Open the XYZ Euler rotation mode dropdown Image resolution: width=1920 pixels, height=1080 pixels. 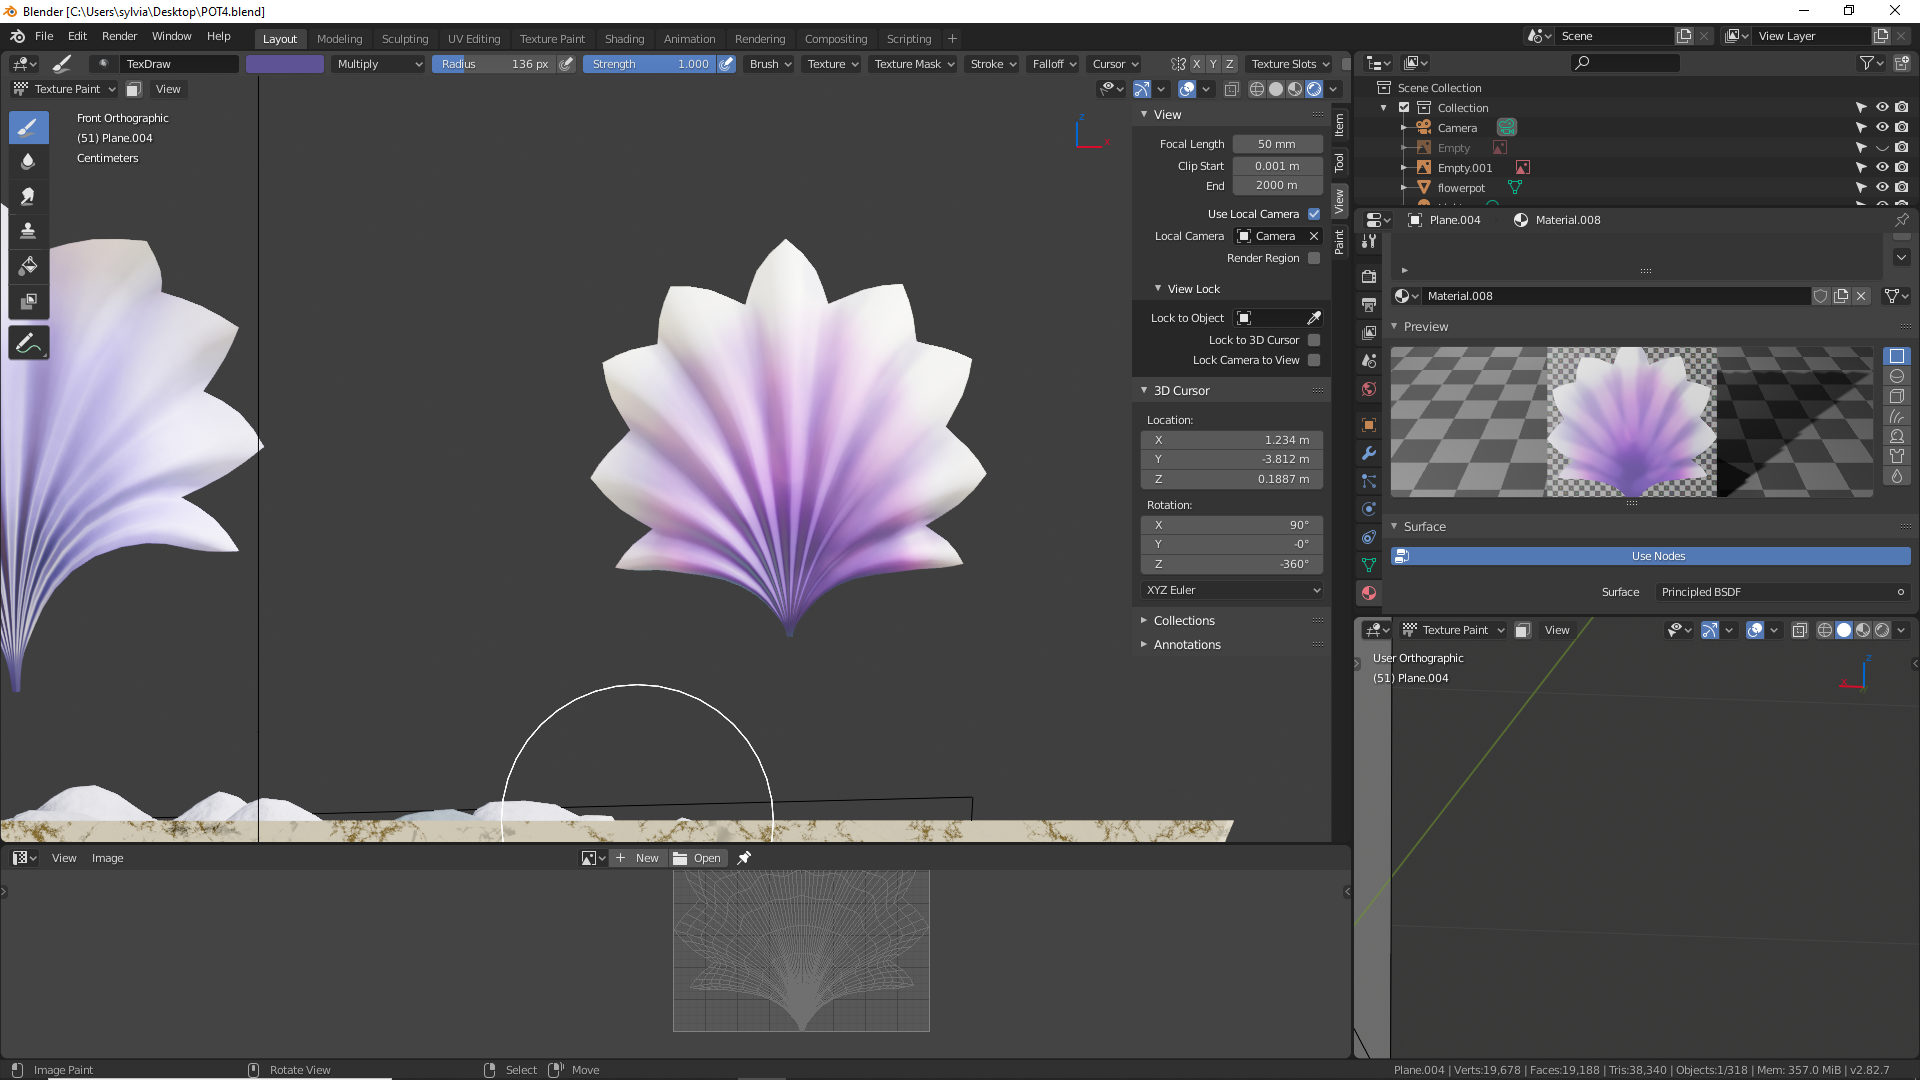tap(1232, 590)
